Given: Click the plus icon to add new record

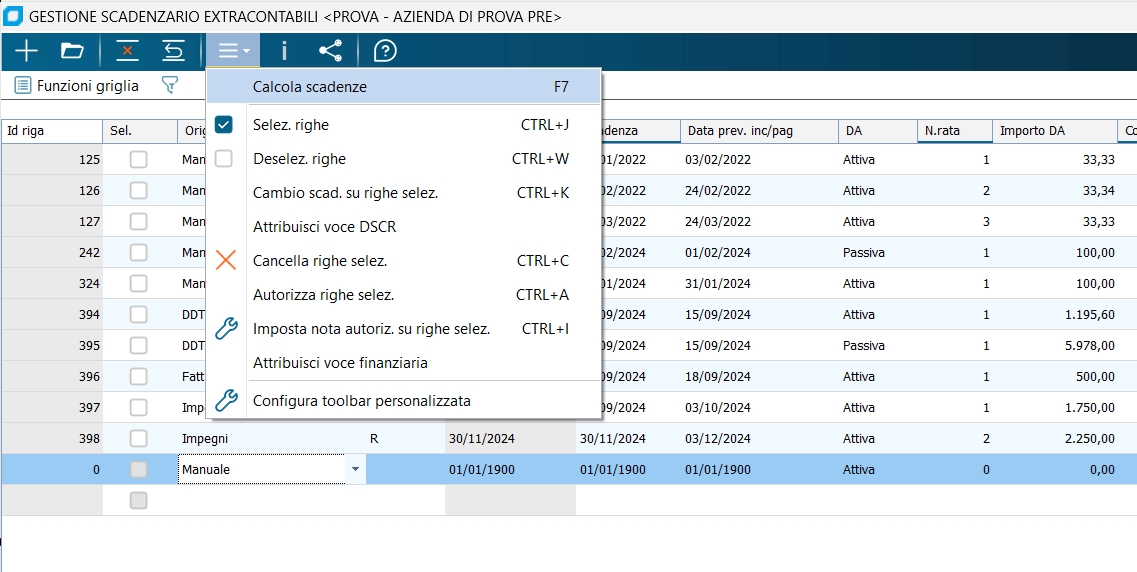Looking at the screenshot, I should click(x=26, y=51).
